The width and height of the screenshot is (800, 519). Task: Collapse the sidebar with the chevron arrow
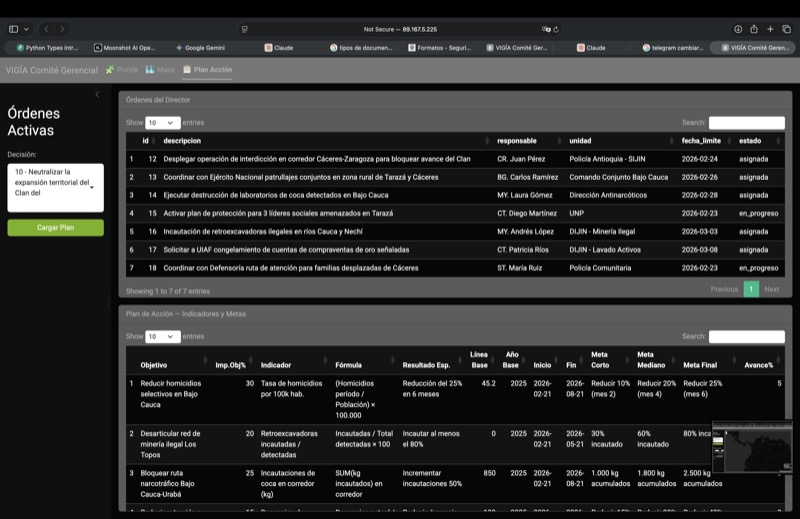click(x=97, y=94)
